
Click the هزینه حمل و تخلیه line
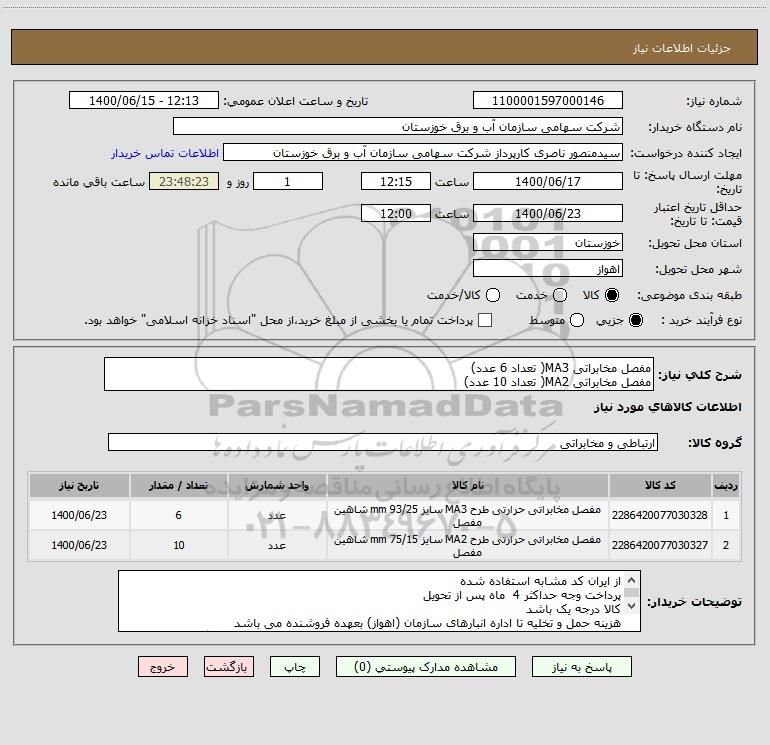pyautogui.click(x=427, y=623)
